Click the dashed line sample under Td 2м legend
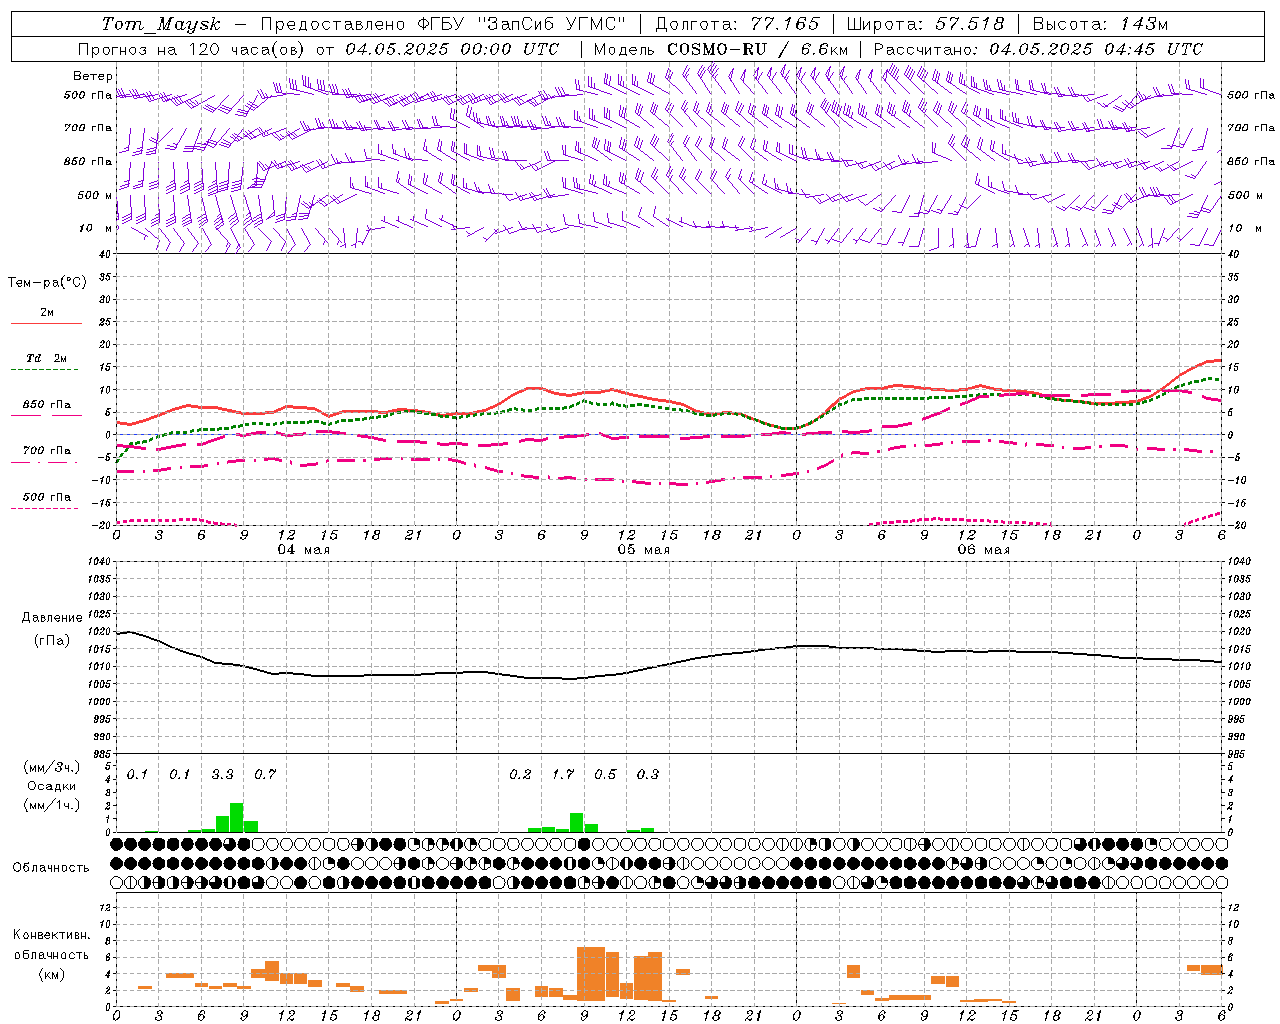This screenshot has height=1024, width=1280. click(x=47, y=370)
